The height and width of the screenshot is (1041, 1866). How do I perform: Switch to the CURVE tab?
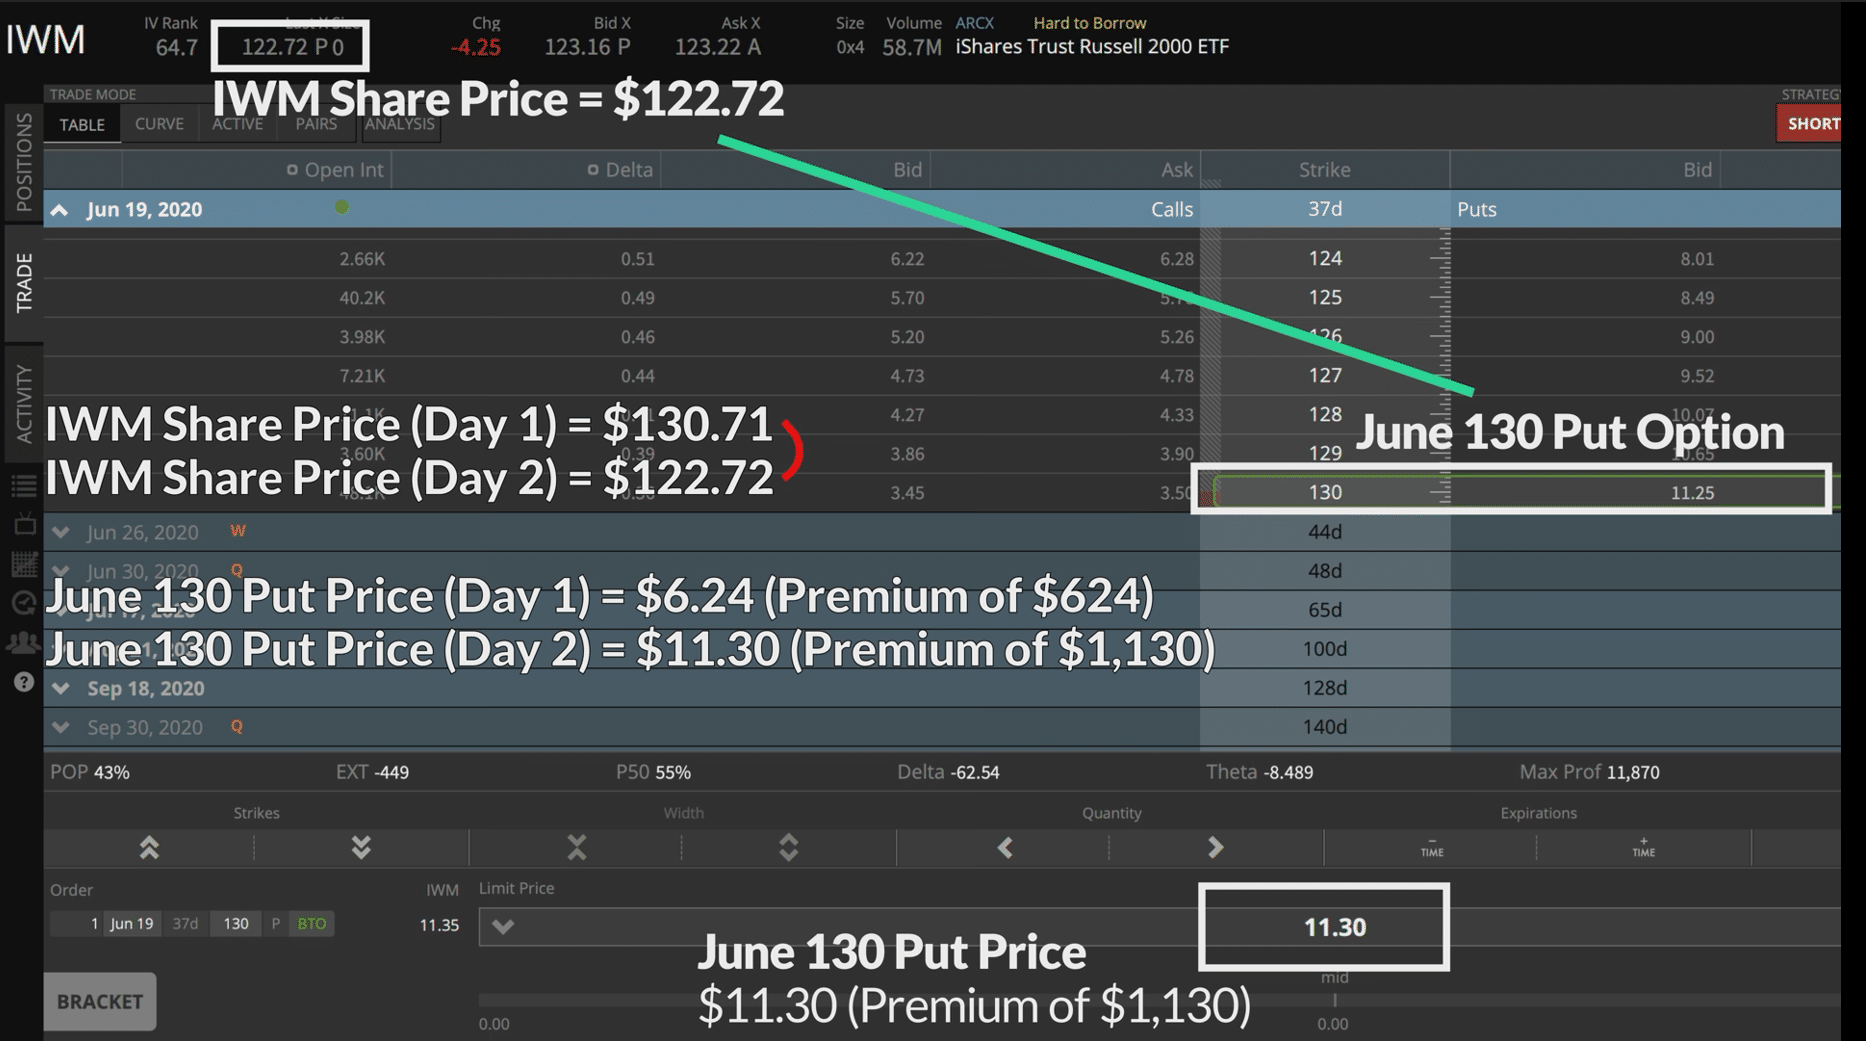click(x=159, y=124)
